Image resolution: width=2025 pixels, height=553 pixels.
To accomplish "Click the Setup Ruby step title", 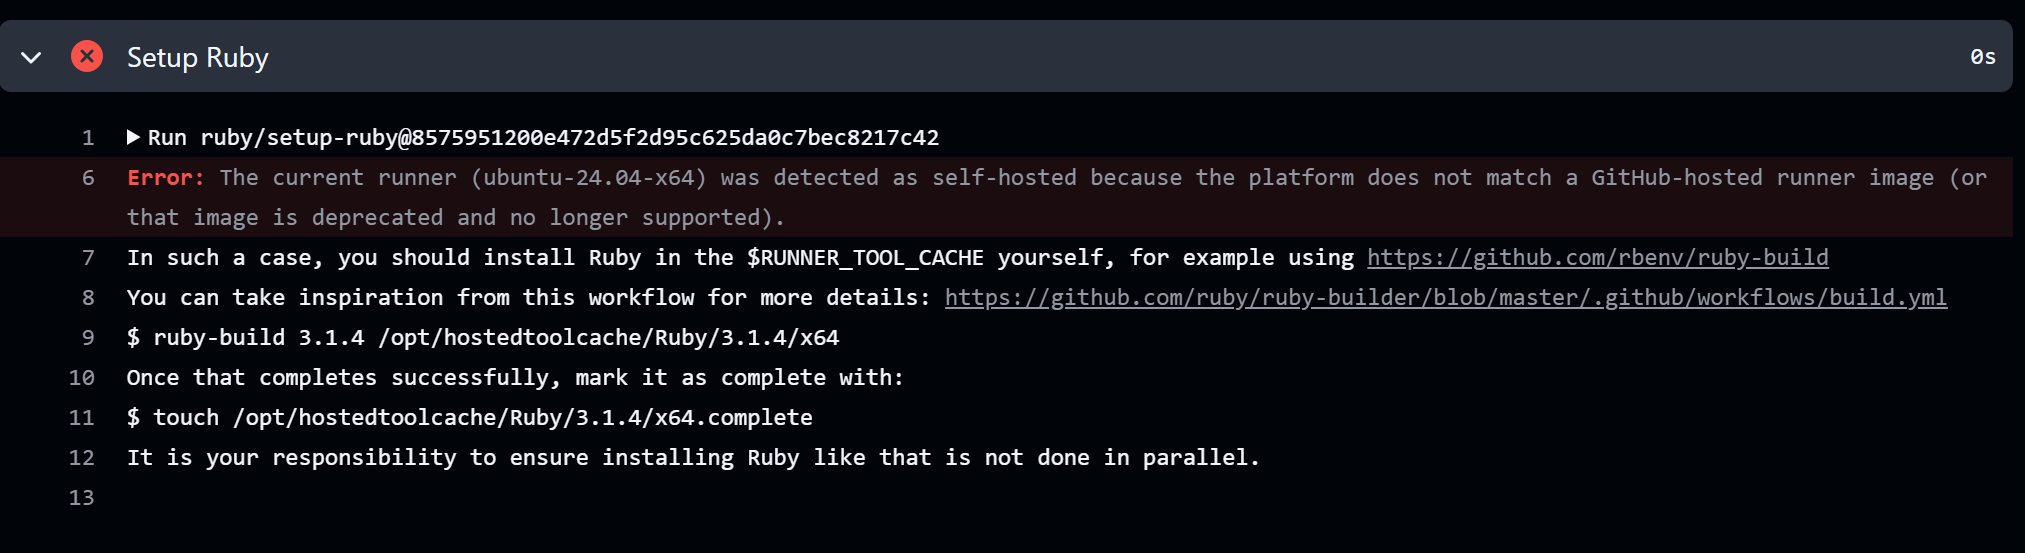I will click(x=197, y=57).
